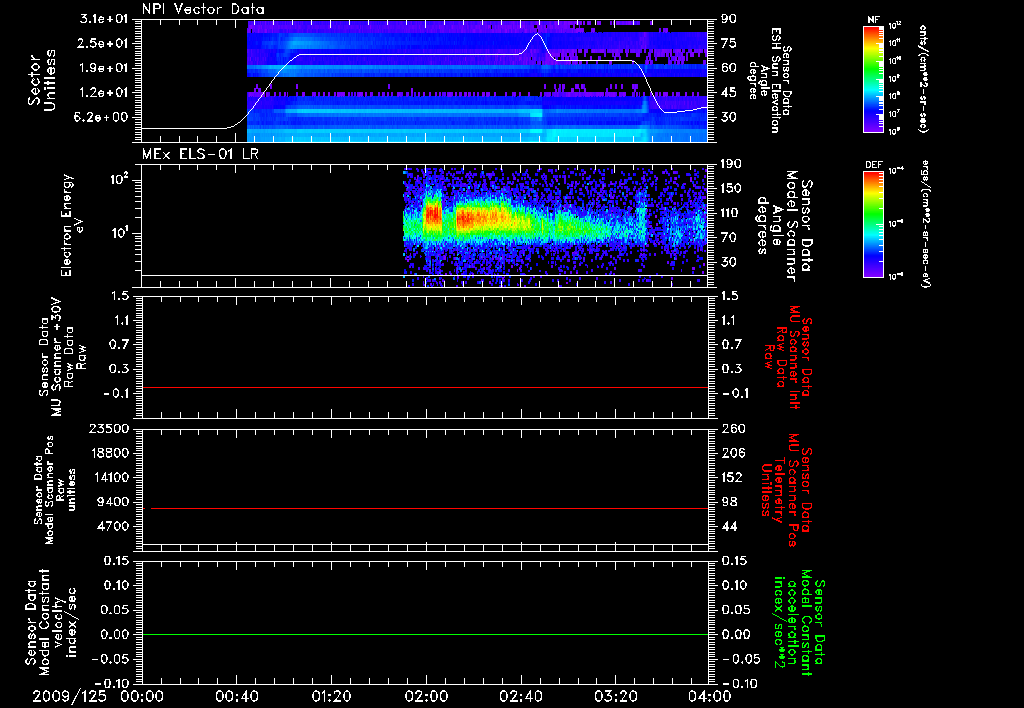Viewport: 1024px width, 708px height.
Task: Click the 03:20 time label
Action: [616, 696]
